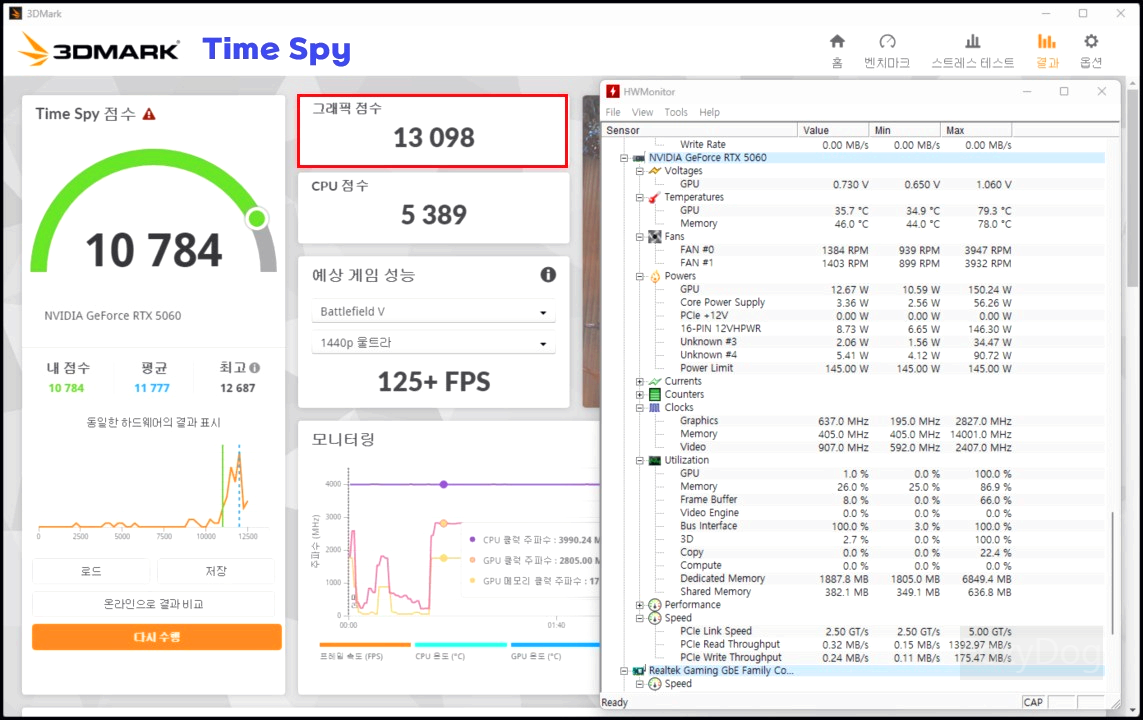
Task: Click the Temperatures thermometer icon
Action: click(655, 197)
